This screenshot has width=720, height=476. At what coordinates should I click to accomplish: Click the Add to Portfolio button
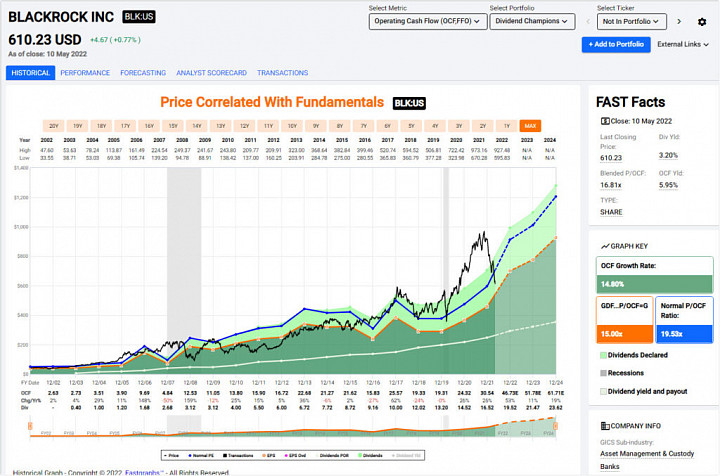click(616, 45)
